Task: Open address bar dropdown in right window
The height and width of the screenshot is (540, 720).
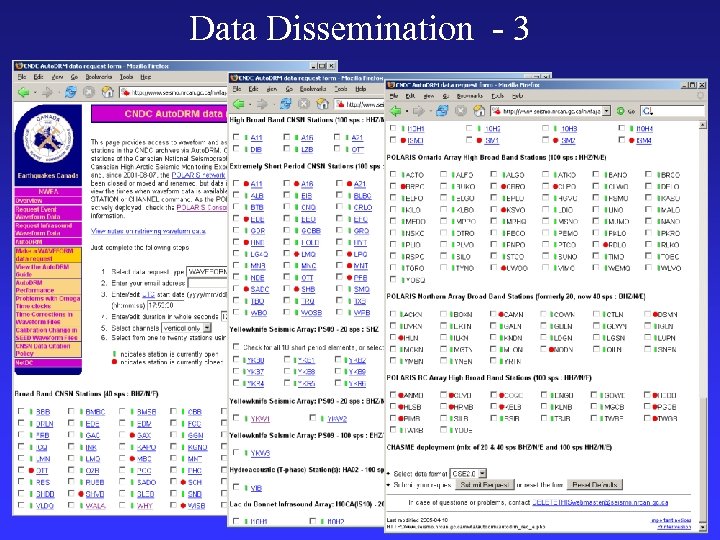Action: click(607, 111)
